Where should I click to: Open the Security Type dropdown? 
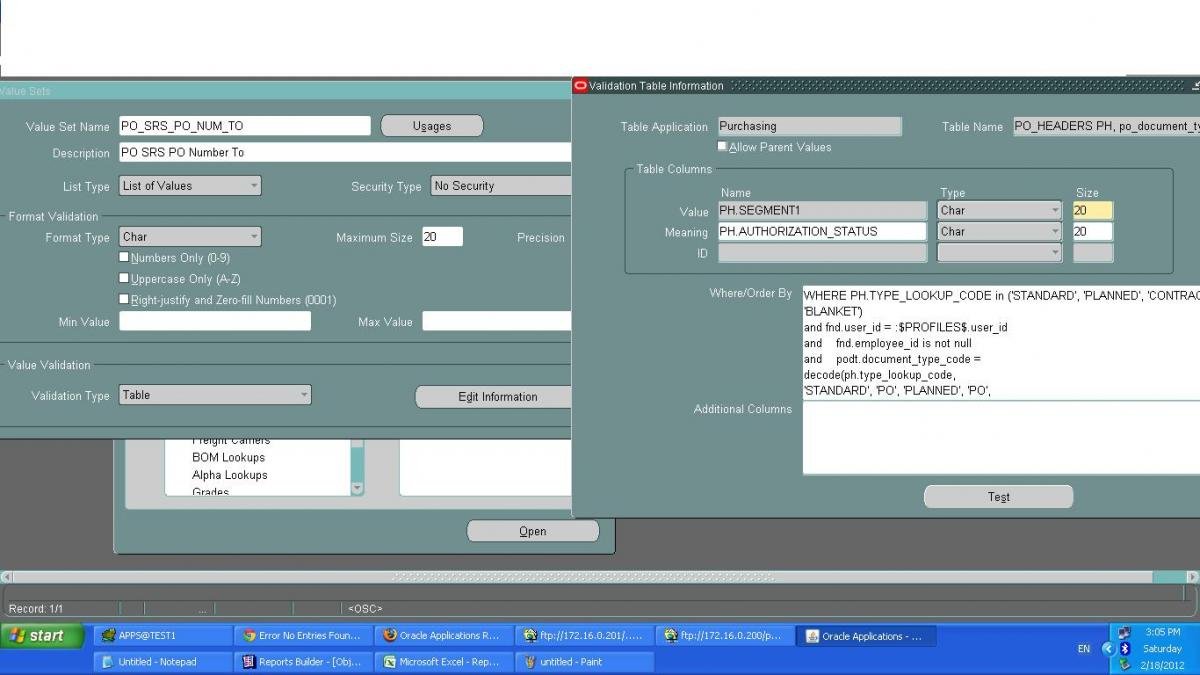click(501, 186)
